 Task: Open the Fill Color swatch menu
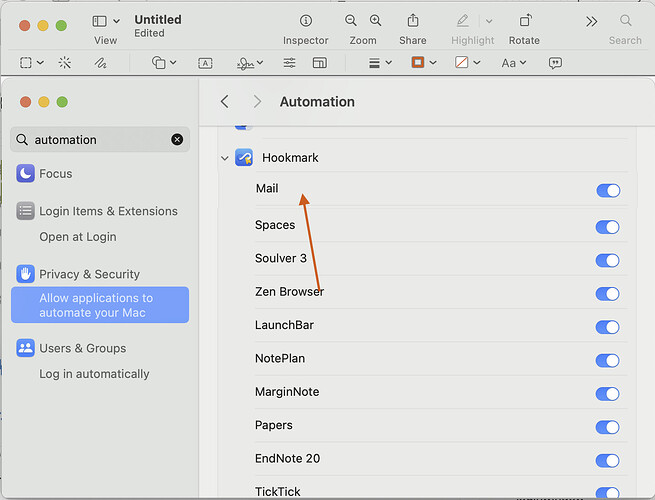tap(467, 63)
